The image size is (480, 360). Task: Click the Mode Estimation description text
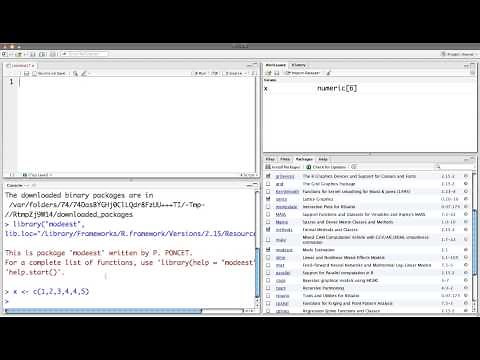(x=318, y=250)
